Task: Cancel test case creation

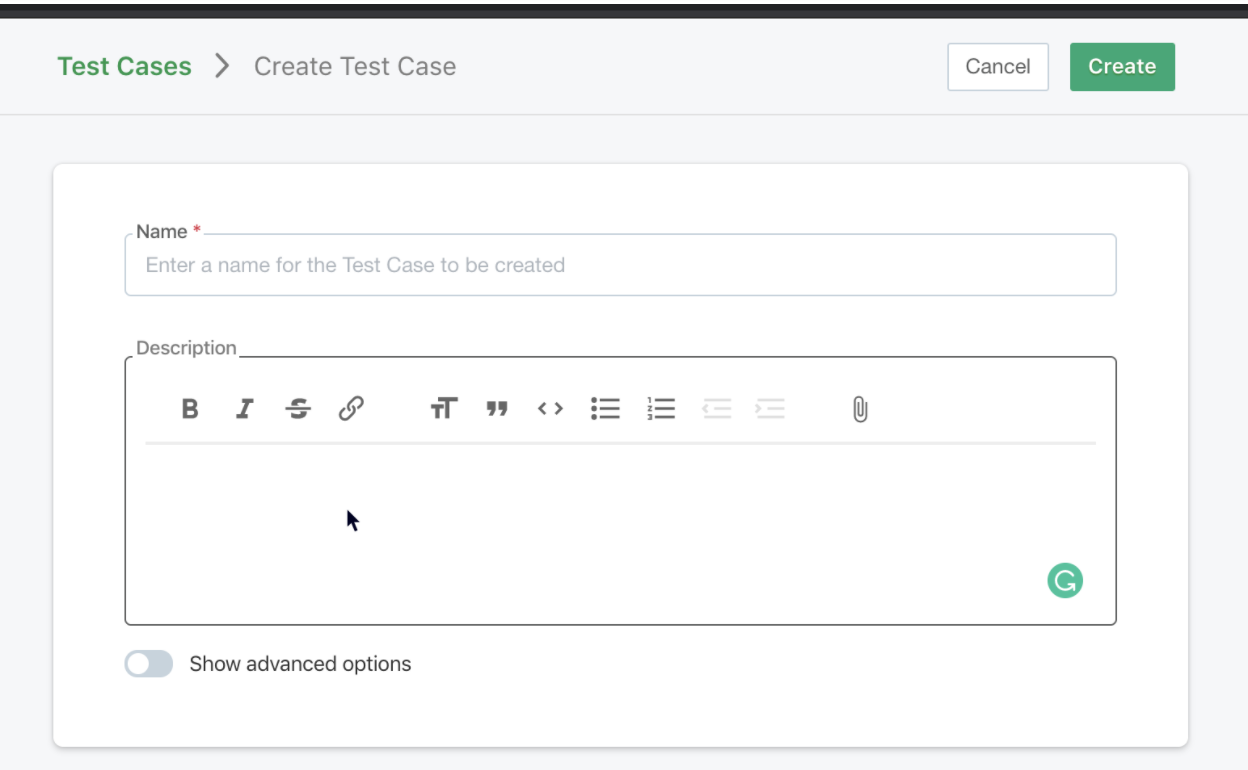Action: [997, 66]
